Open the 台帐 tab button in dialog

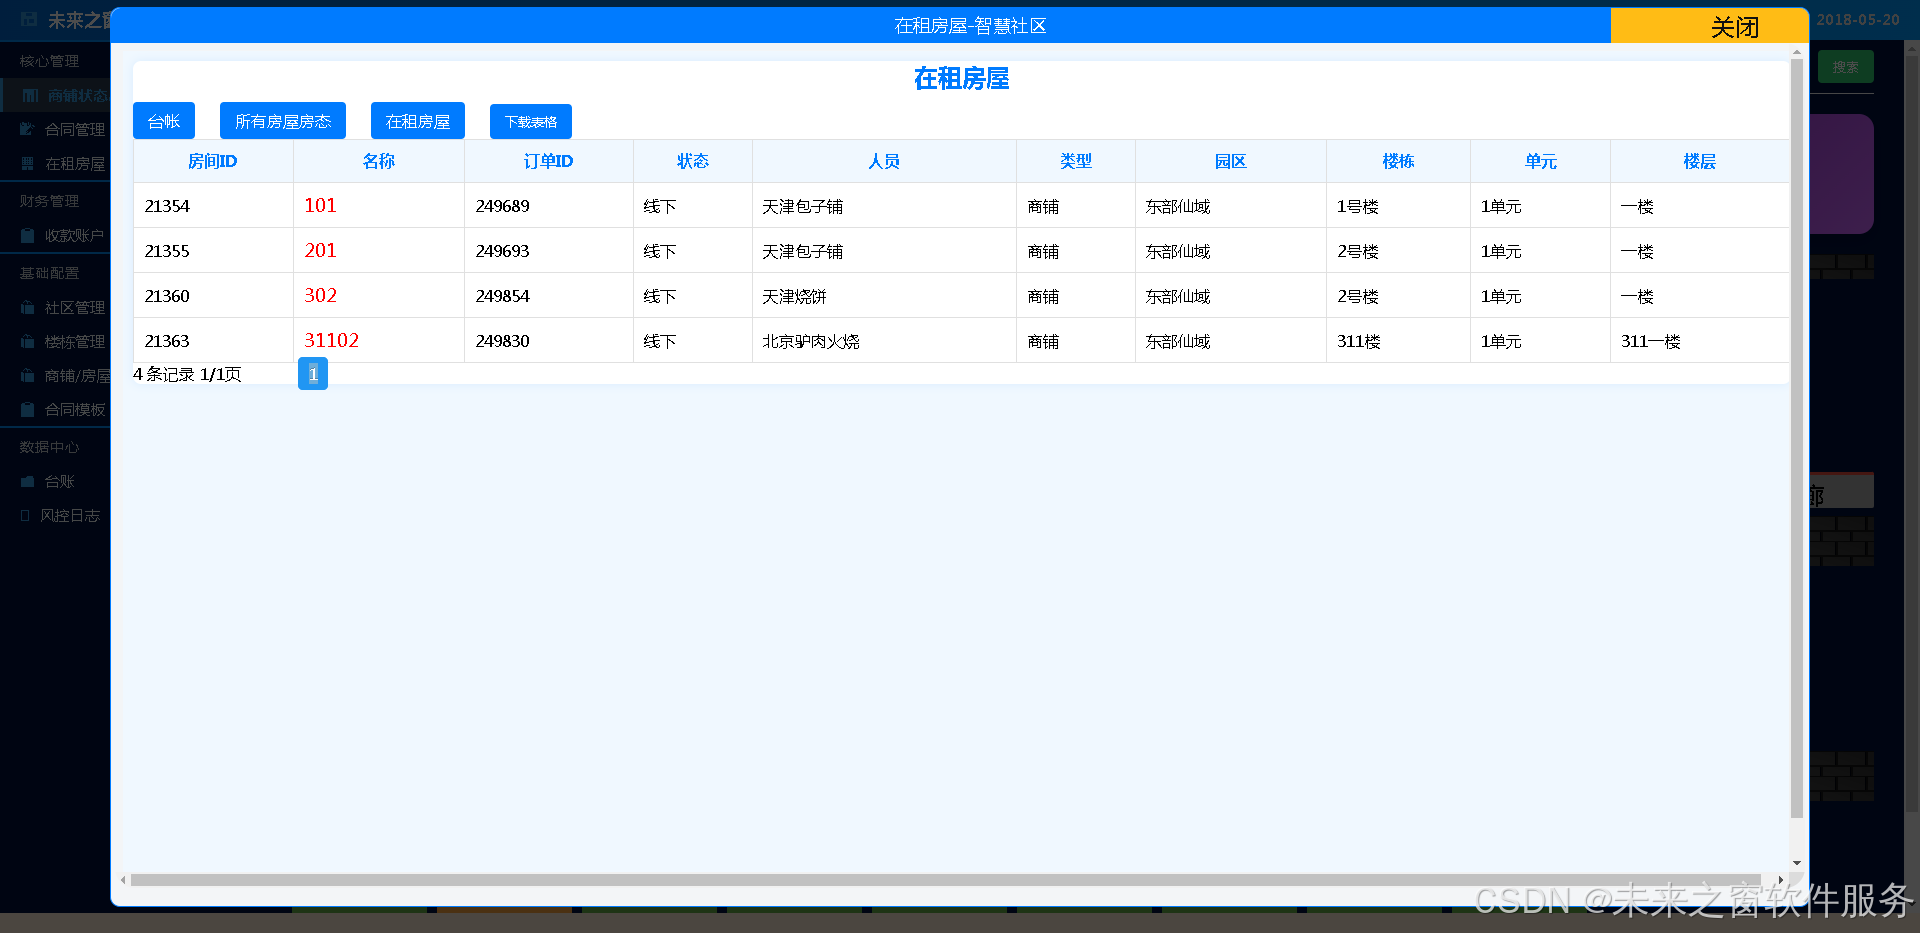pos(164,122)
